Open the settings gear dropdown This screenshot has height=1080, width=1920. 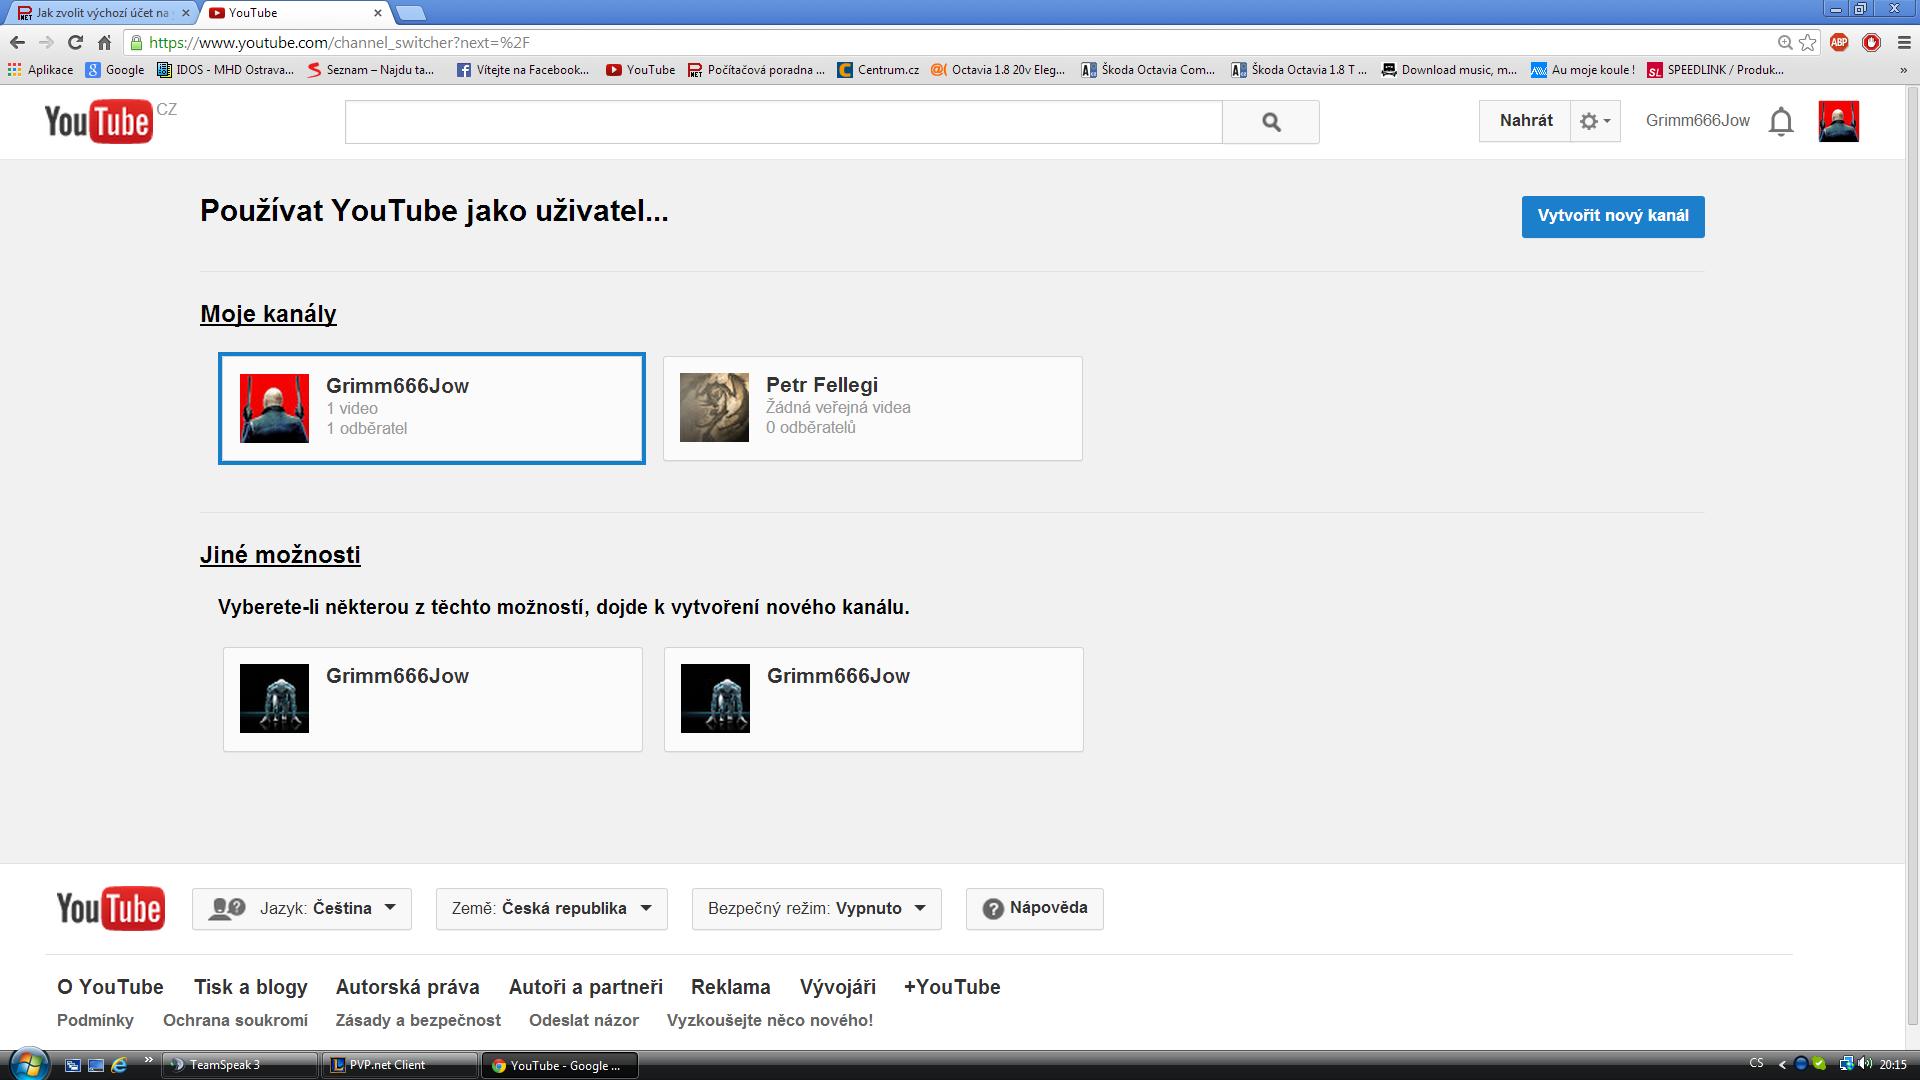(1595, 122)
